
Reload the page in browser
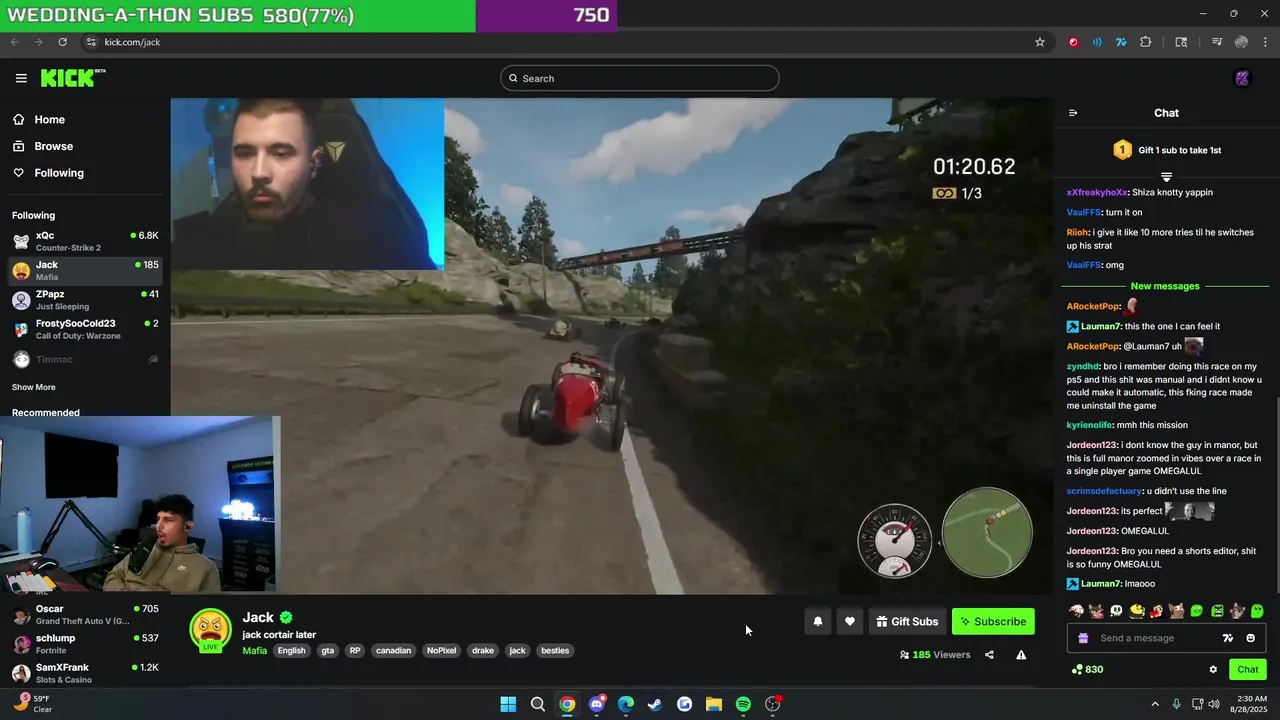62,42
